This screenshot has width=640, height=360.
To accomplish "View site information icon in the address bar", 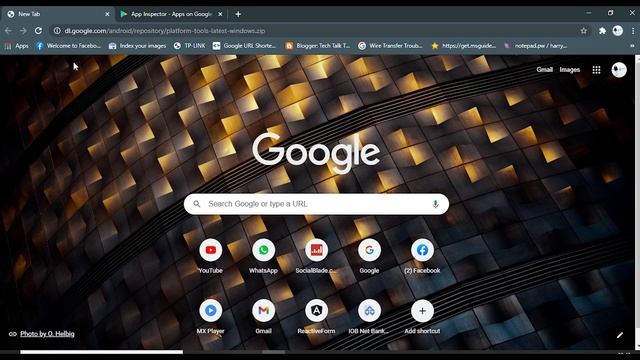I will coord(57,31).
